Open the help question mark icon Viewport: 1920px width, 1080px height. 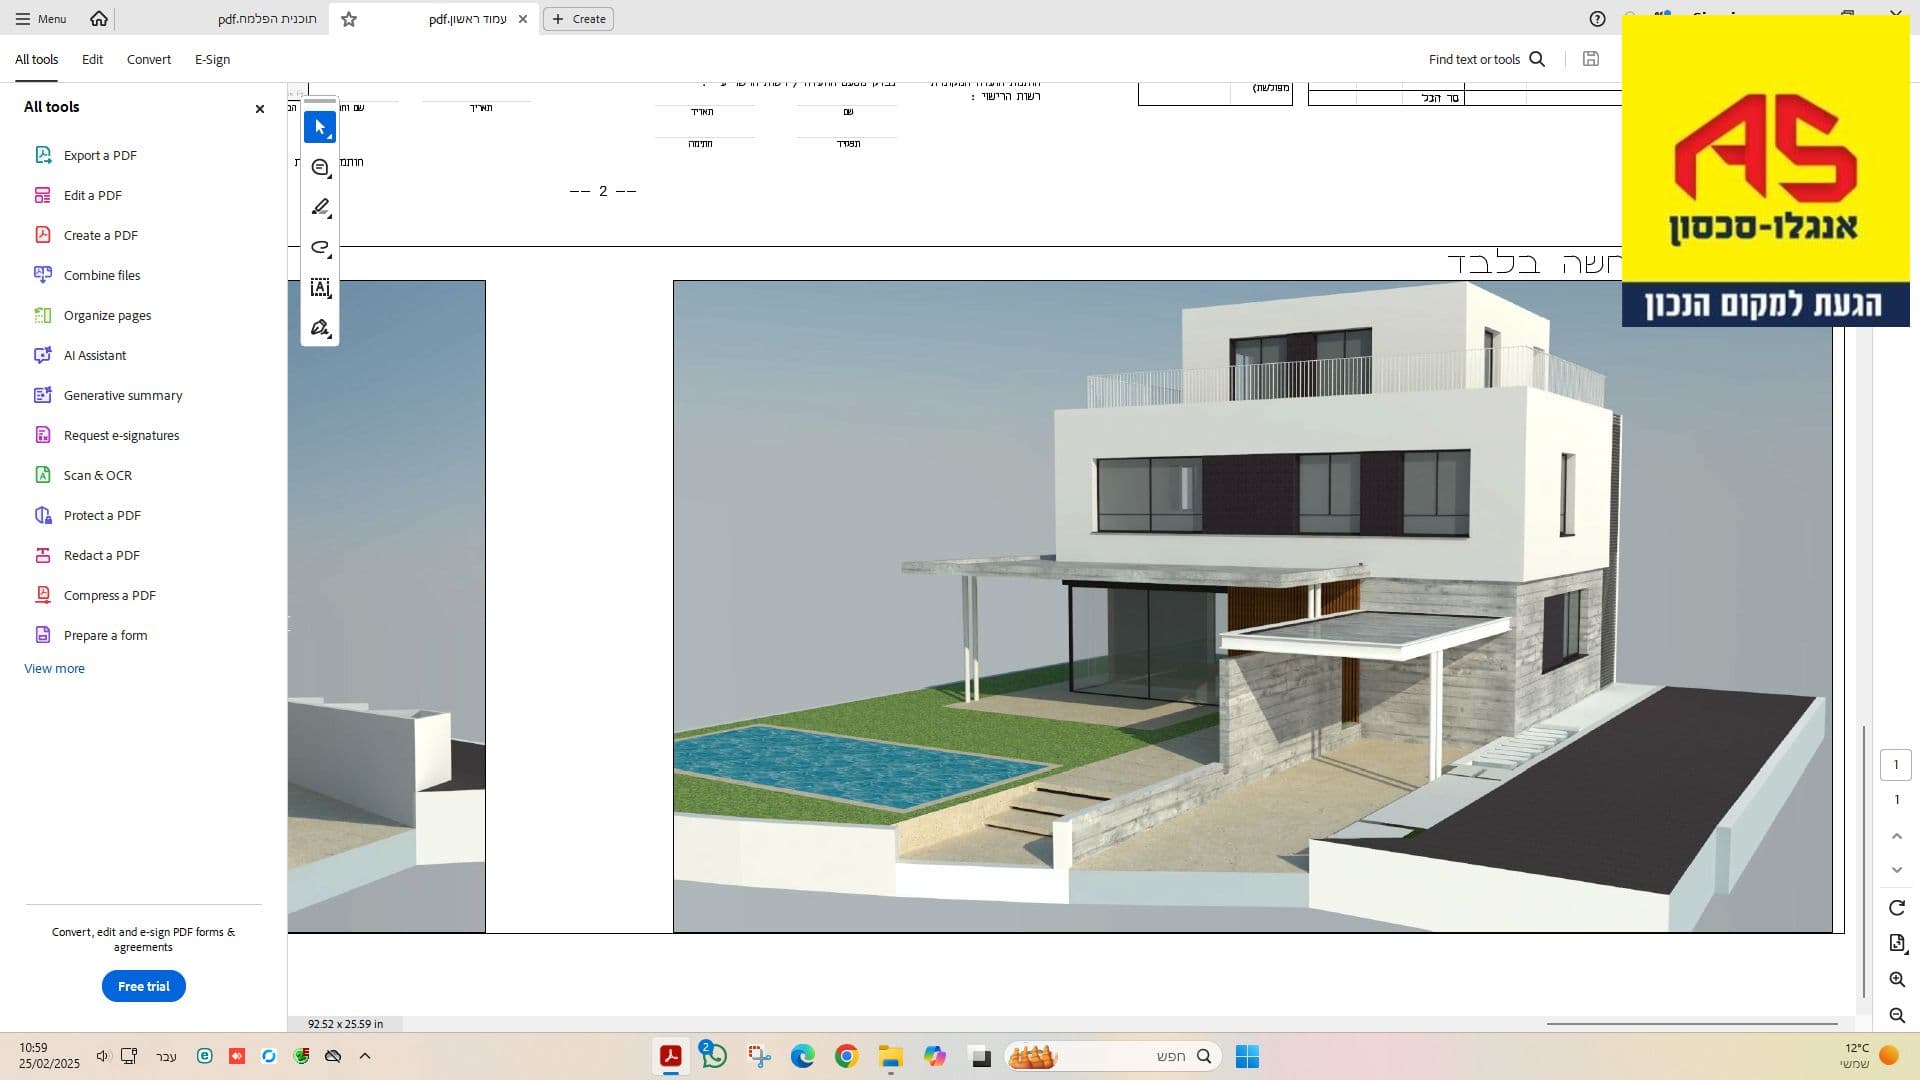point(1598,19)
